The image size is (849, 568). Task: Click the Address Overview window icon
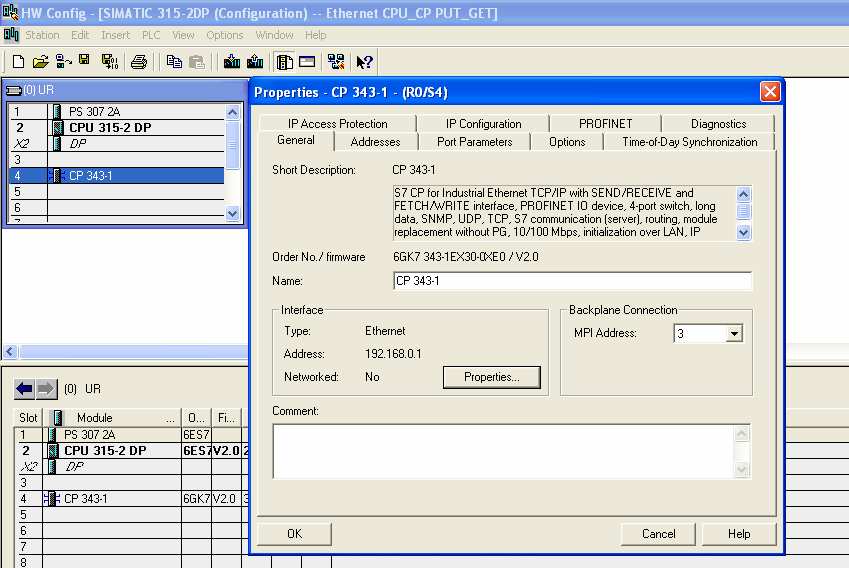pos(307,61)
